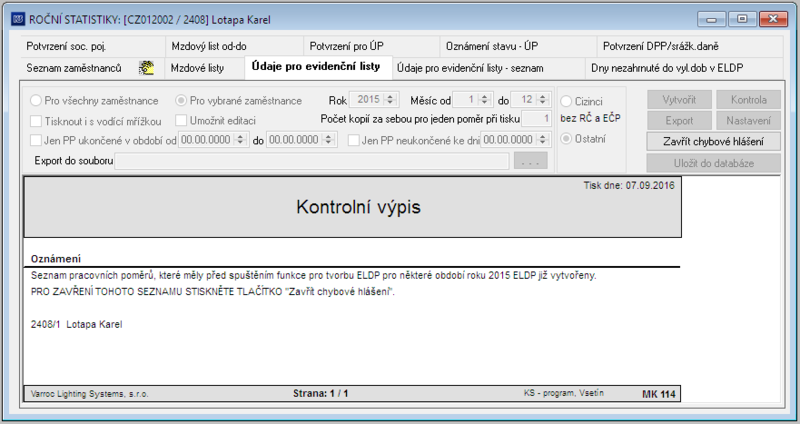Click Uložit do databáze button
Screen dimensions: 800x424
(713, 163)
